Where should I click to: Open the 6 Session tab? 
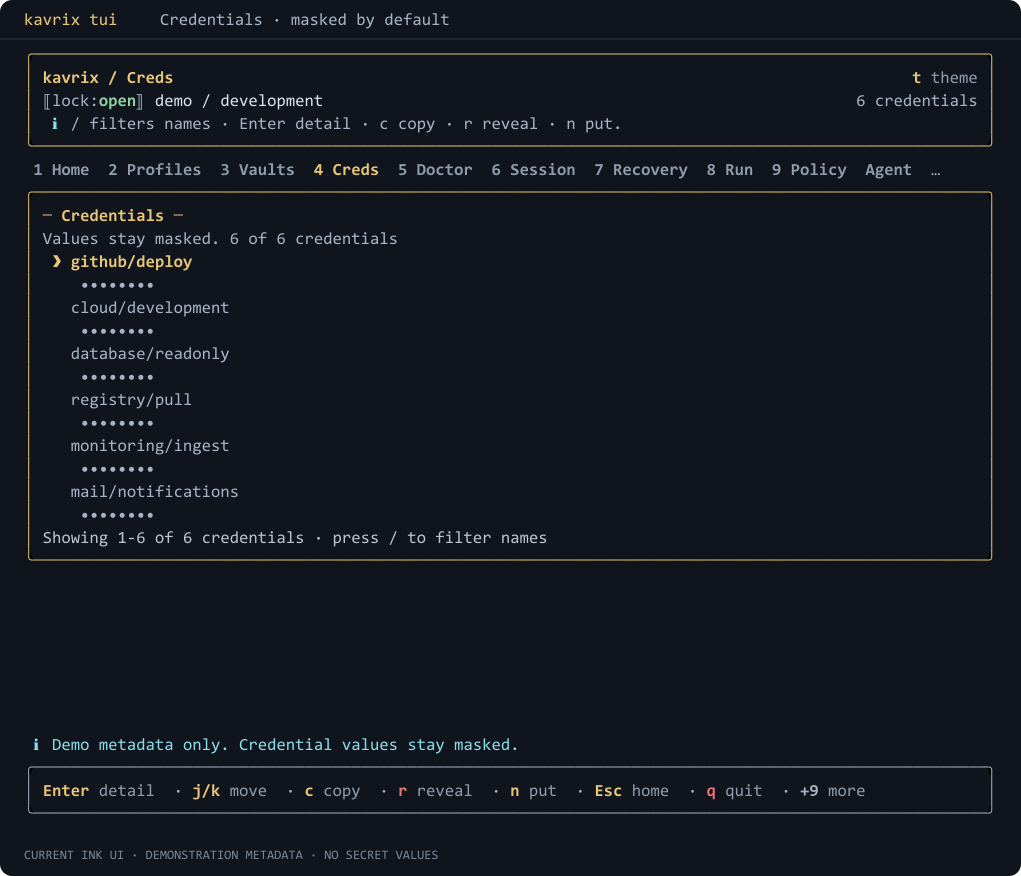pos(533,170)
